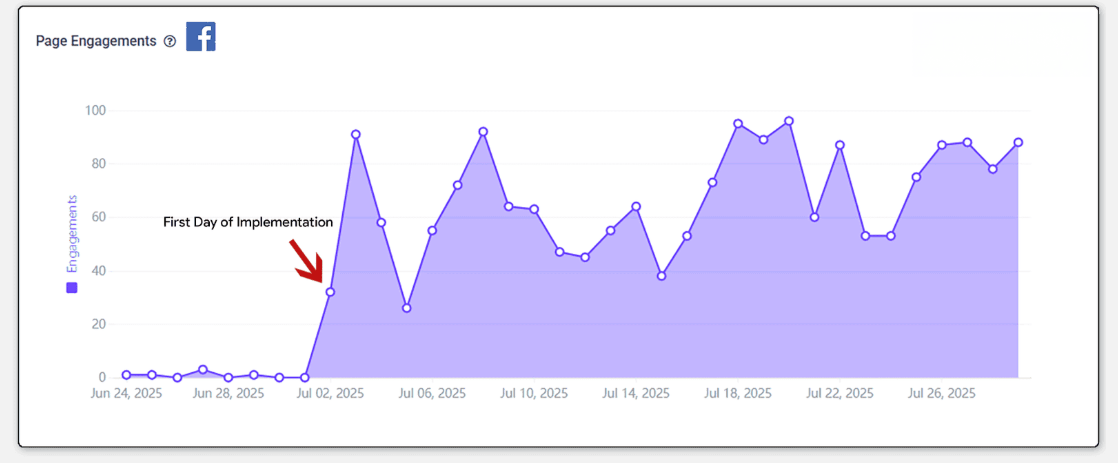This screenshot has height=463, width=1118.
Task: Click the red arrow annotation
Action: click(306, 258)
